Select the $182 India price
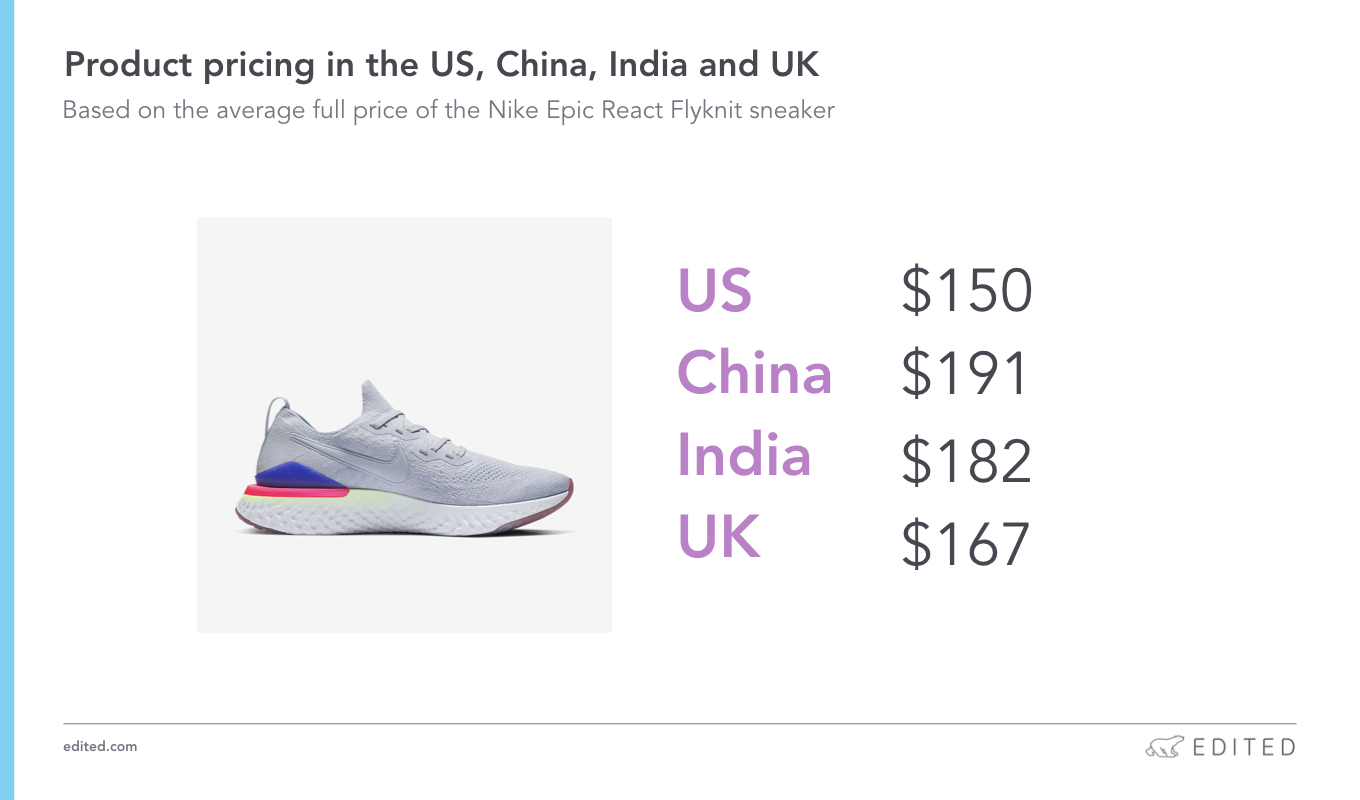Screen dimensions: 1360x800 click(x=966, y=461)
